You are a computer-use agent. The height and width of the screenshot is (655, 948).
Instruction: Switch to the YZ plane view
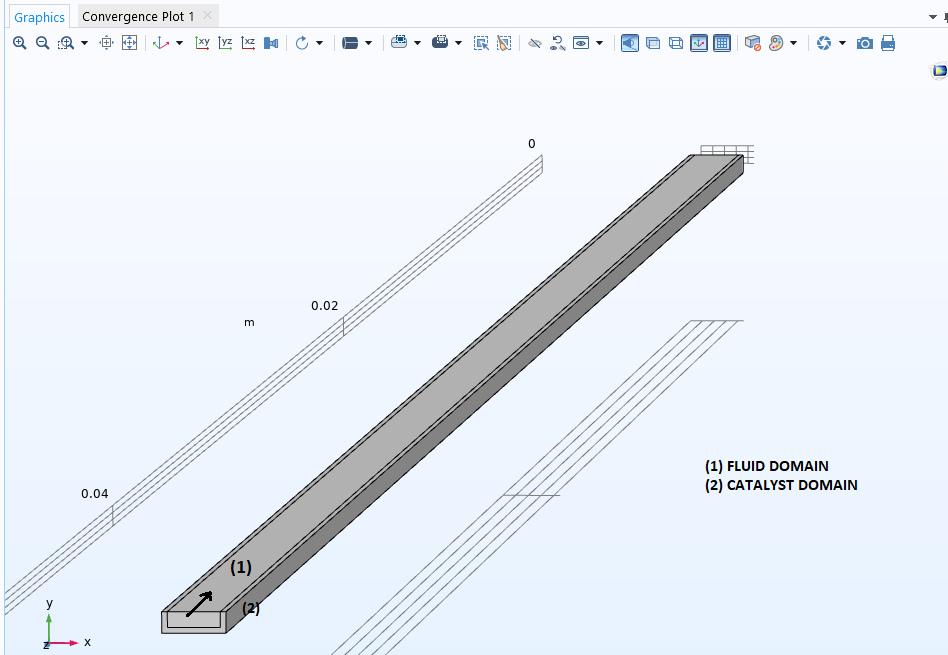point(226,43)
